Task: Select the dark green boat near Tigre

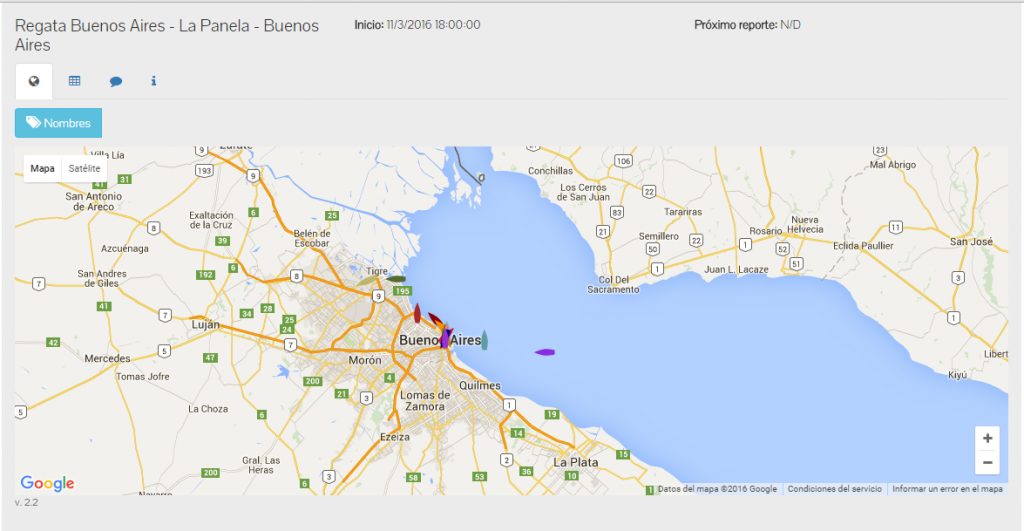Action: (x=396, y=279)
